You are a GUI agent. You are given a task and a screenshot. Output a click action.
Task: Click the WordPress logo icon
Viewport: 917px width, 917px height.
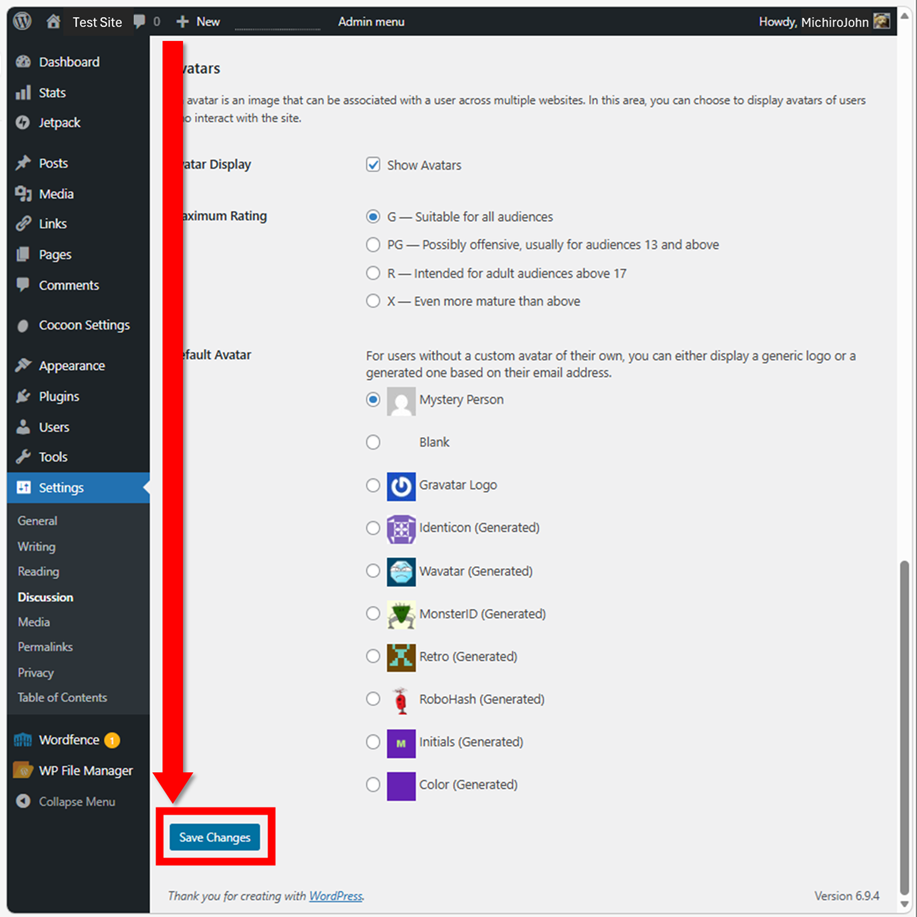coord(23,21)
